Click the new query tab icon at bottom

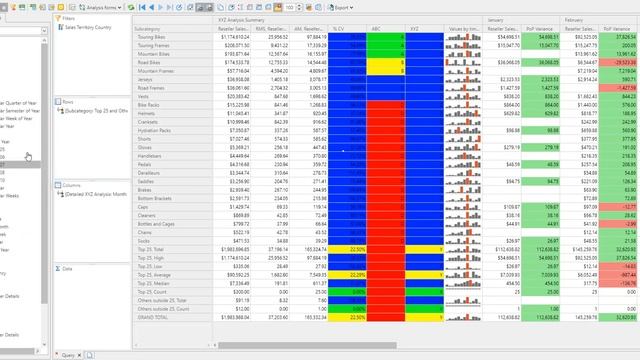[89, 356]
